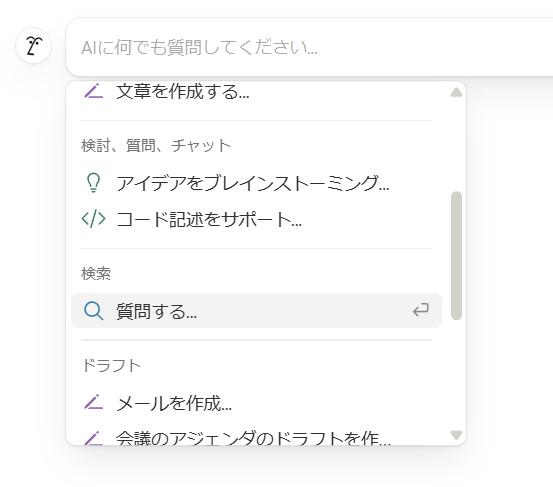Viewport: 553px width, 487px height.
Task: Click the Notion AI face avatar icon
Action: click(34, 46)
